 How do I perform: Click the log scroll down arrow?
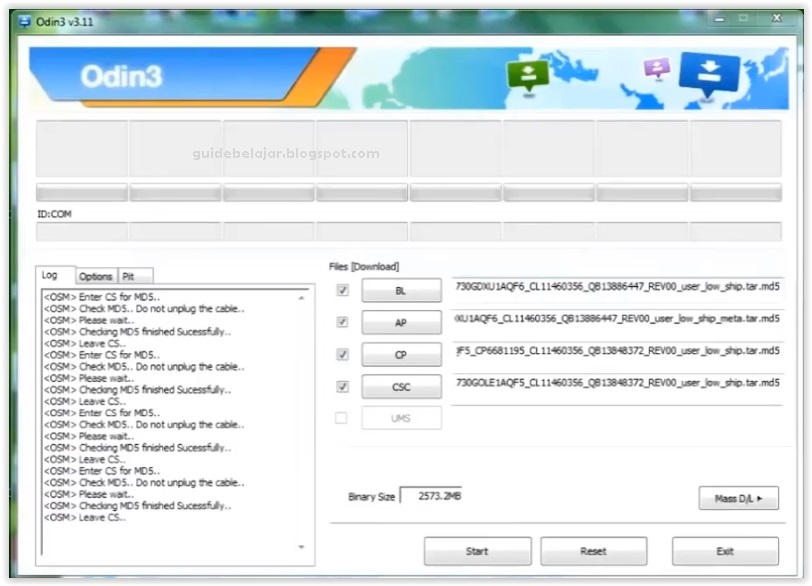tap(301, 547)
